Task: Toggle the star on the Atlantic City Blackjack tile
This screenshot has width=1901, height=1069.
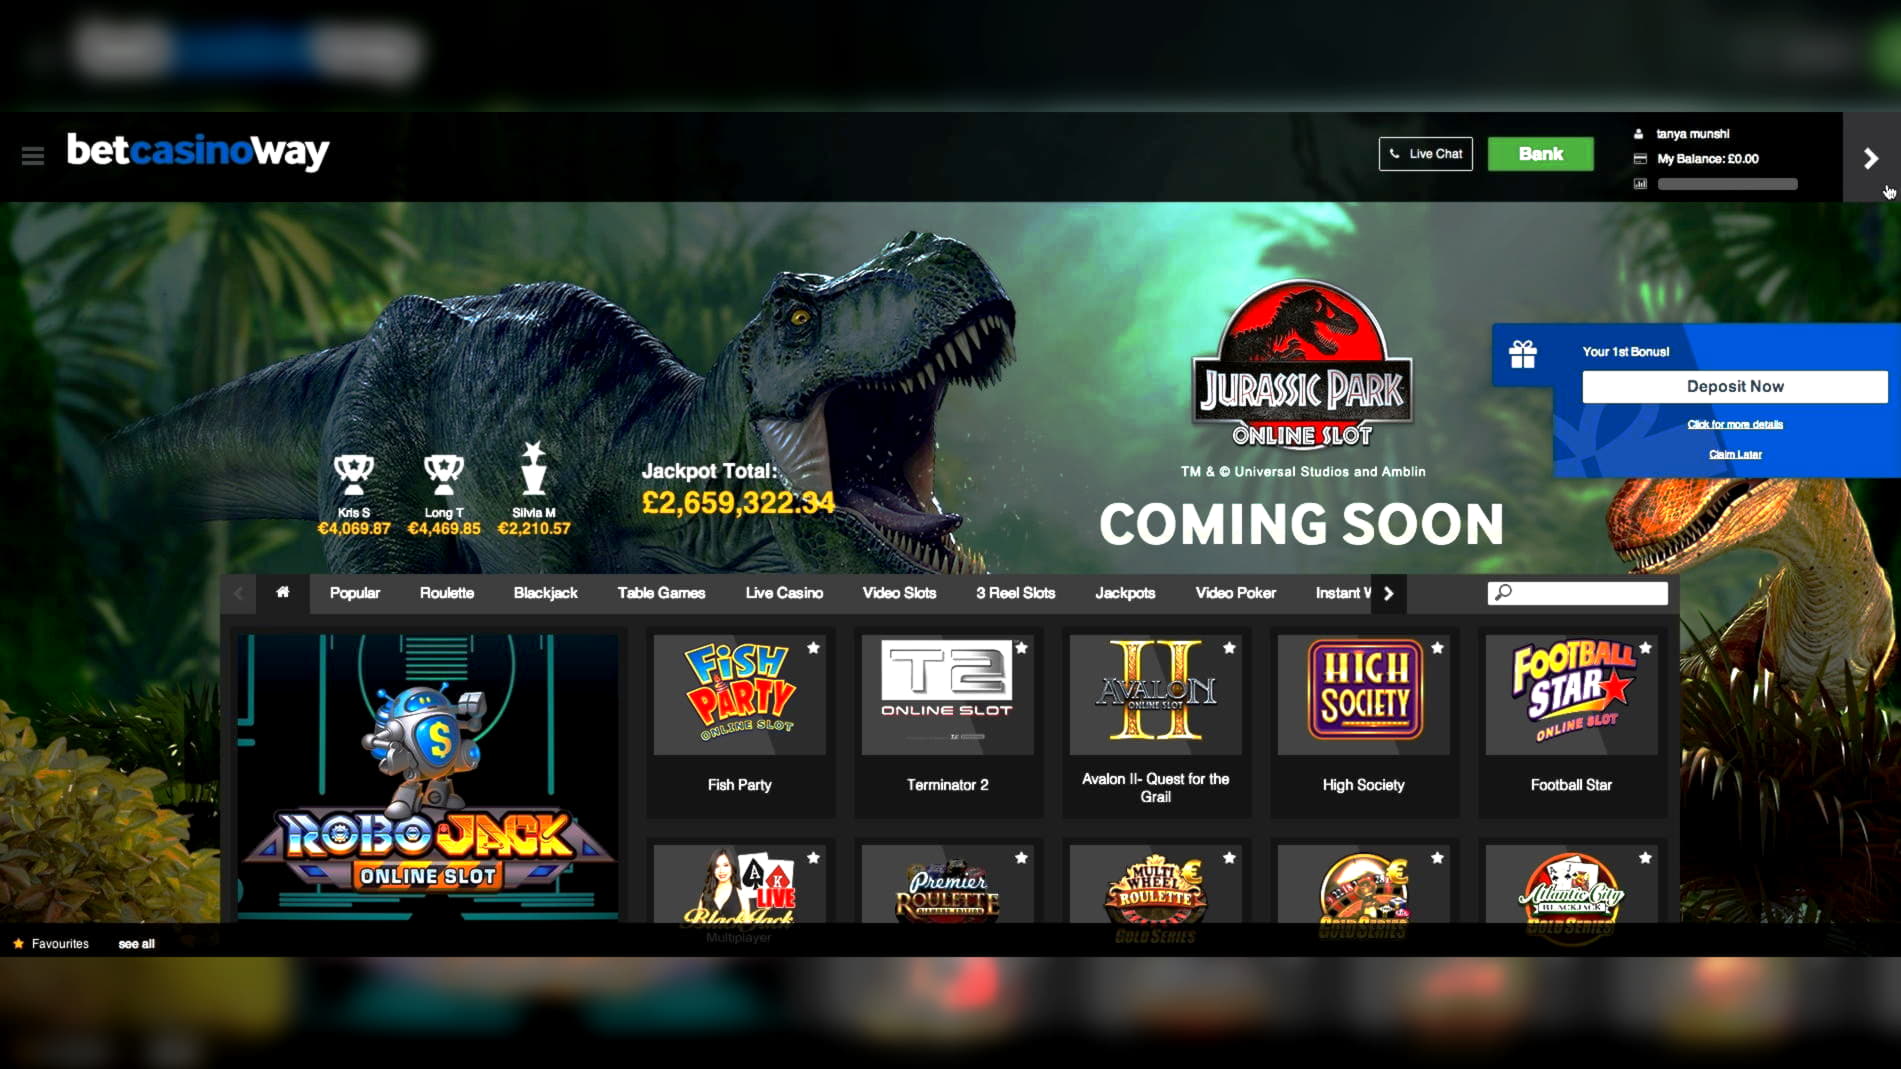Action: (1646, 858)
